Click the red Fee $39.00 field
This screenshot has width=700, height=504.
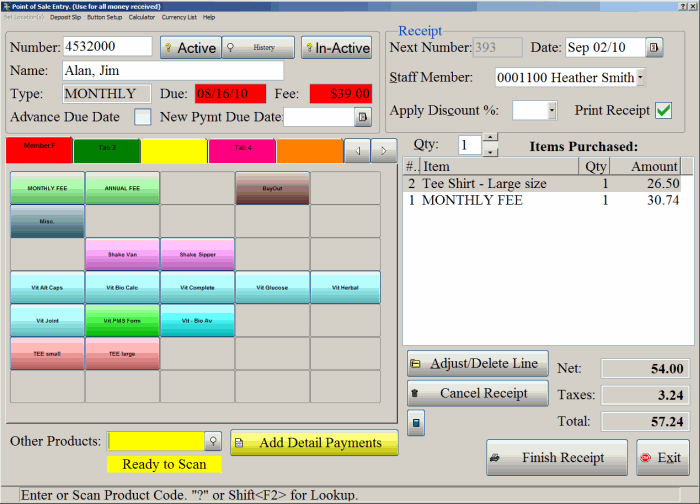tap(341, 94)
